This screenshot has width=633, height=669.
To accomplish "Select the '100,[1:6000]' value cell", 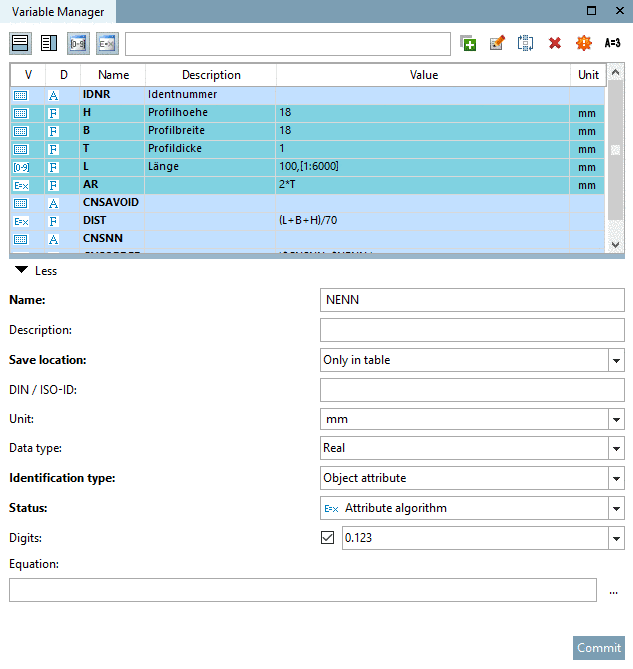I will point(423,167).
